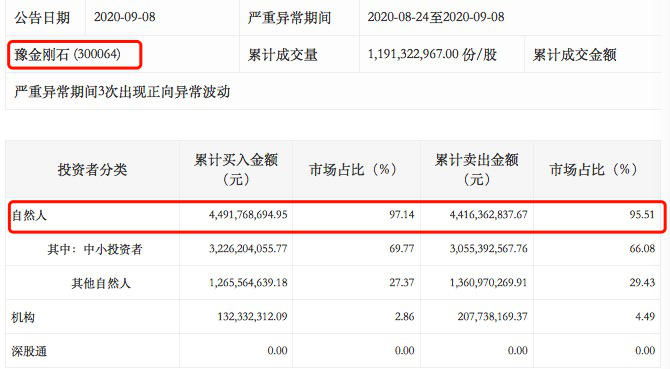Click the 投资者分类 column header
This screenshot has height=369, width=670.
92,170
